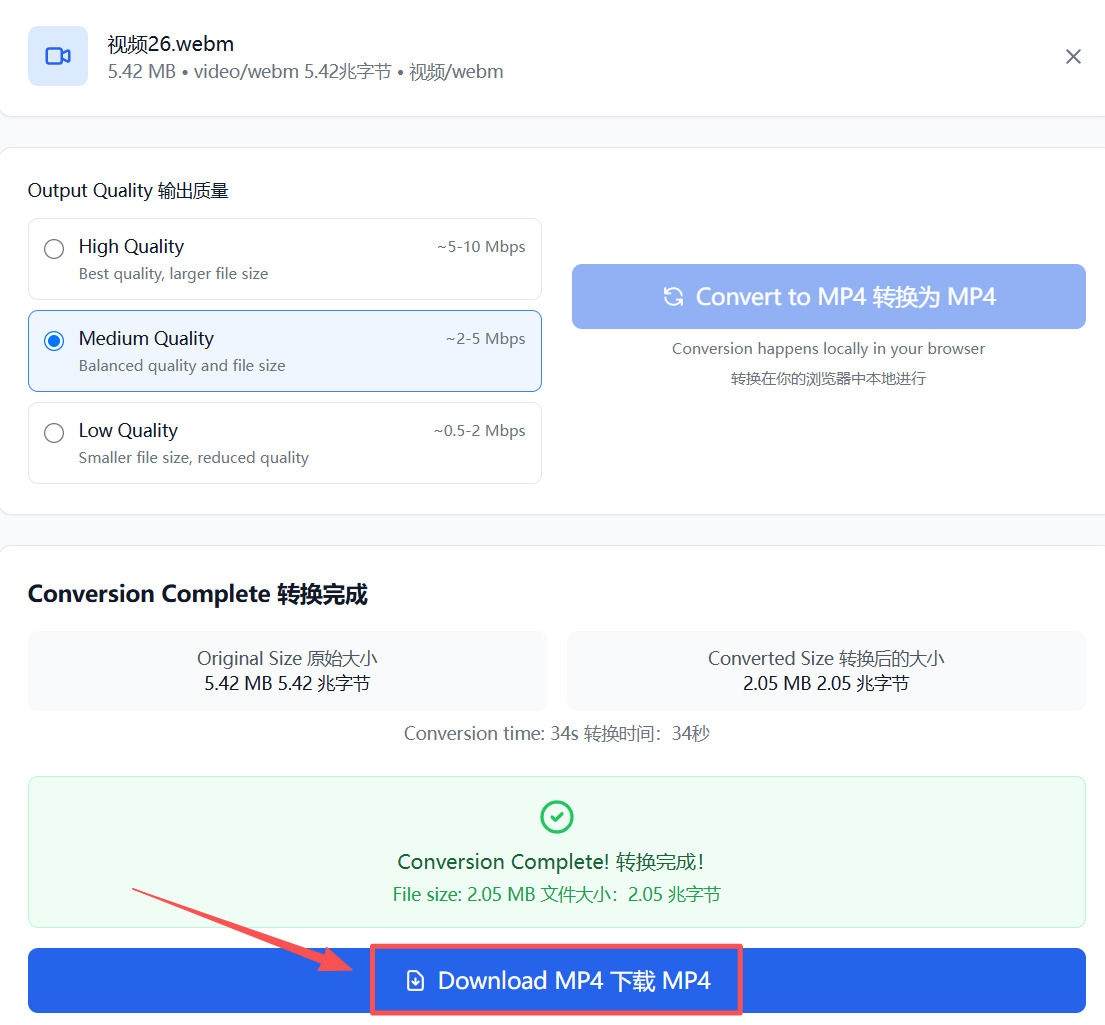
Task: Click the video camera file icon
Action: pos(58,56)
